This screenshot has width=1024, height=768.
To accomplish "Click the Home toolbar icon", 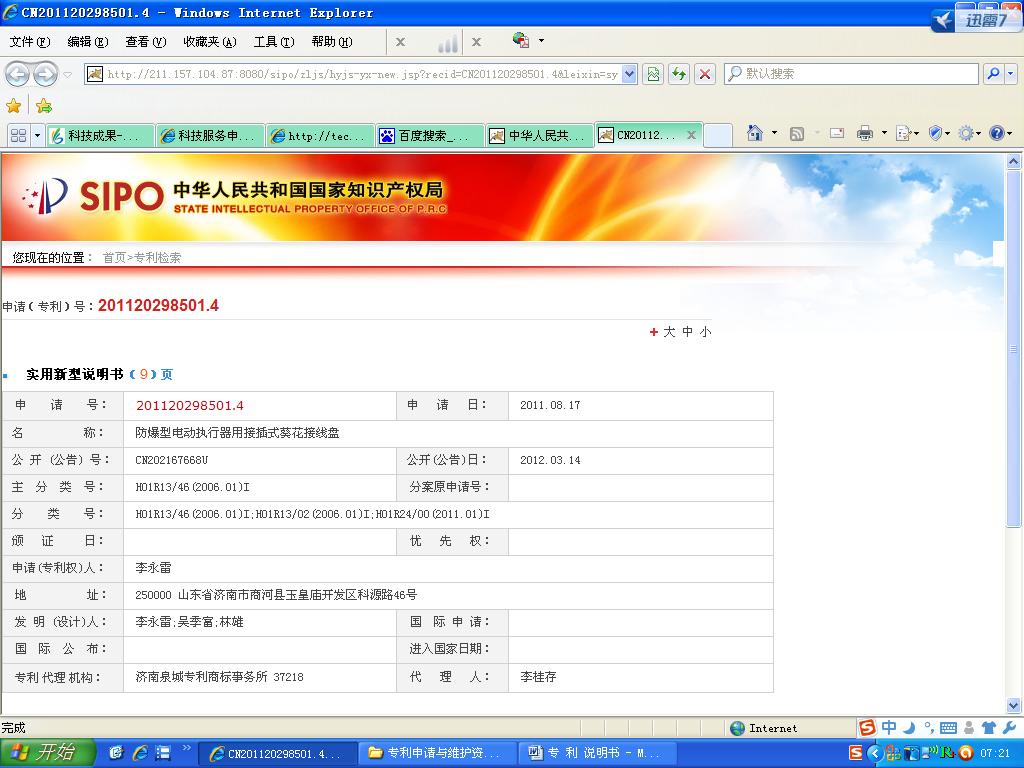I will [755, 134].
